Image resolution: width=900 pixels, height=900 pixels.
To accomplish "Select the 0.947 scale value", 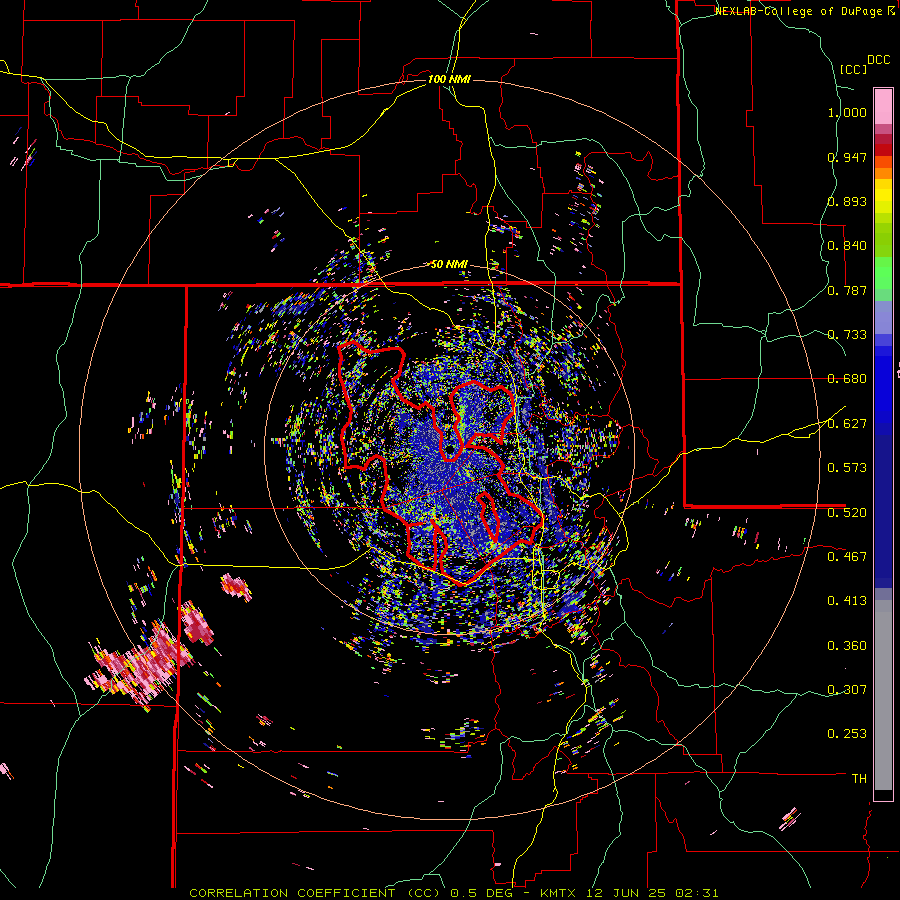I will click(847, 157).
